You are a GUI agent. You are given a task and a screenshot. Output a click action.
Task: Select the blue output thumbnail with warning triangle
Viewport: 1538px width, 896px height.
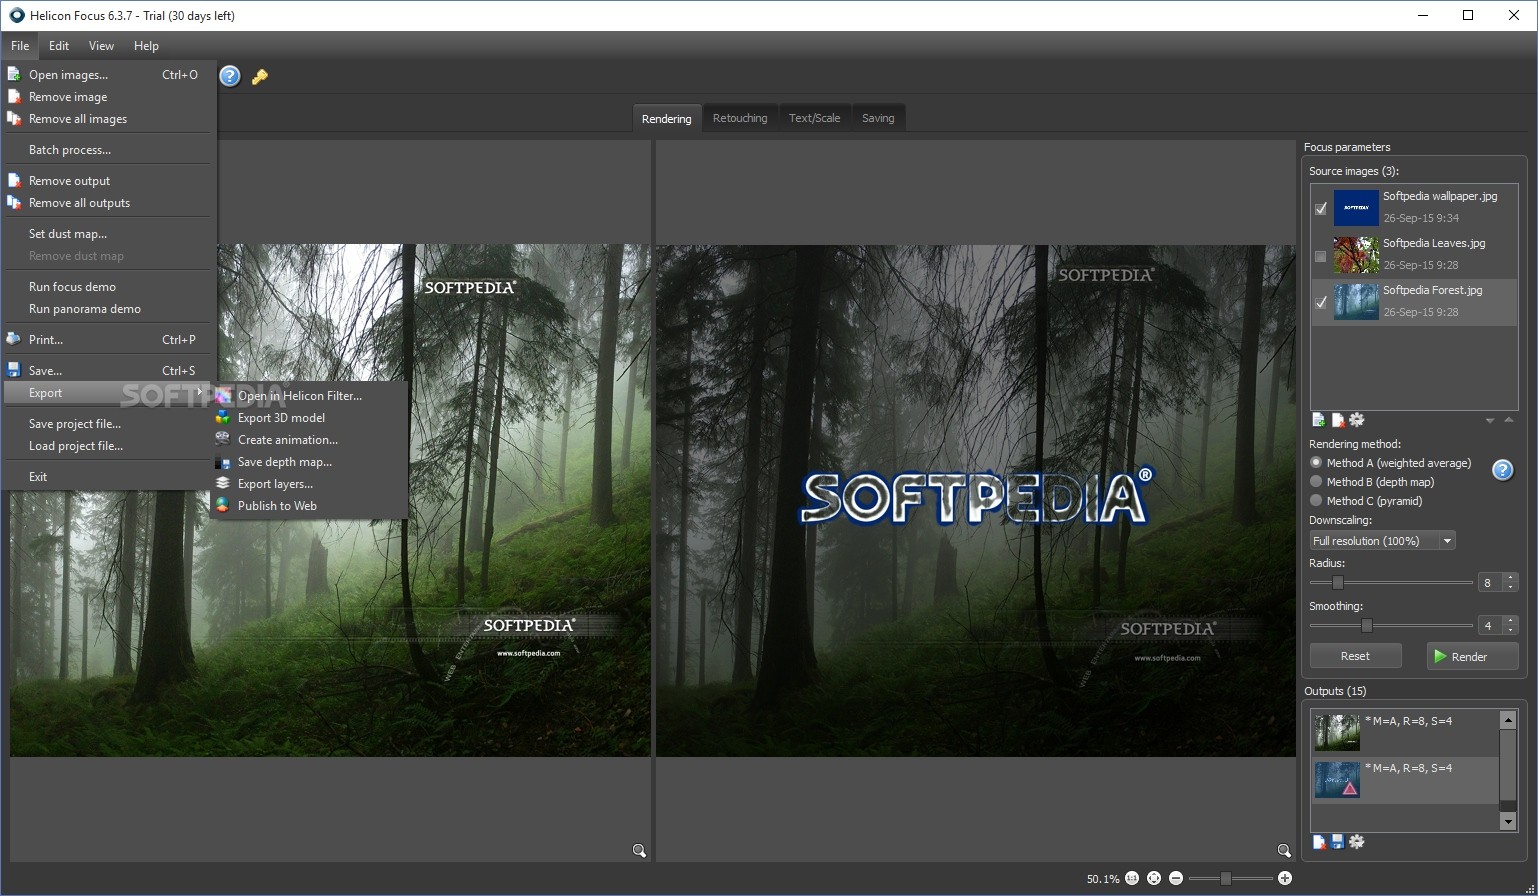[x=1337, y=780]
